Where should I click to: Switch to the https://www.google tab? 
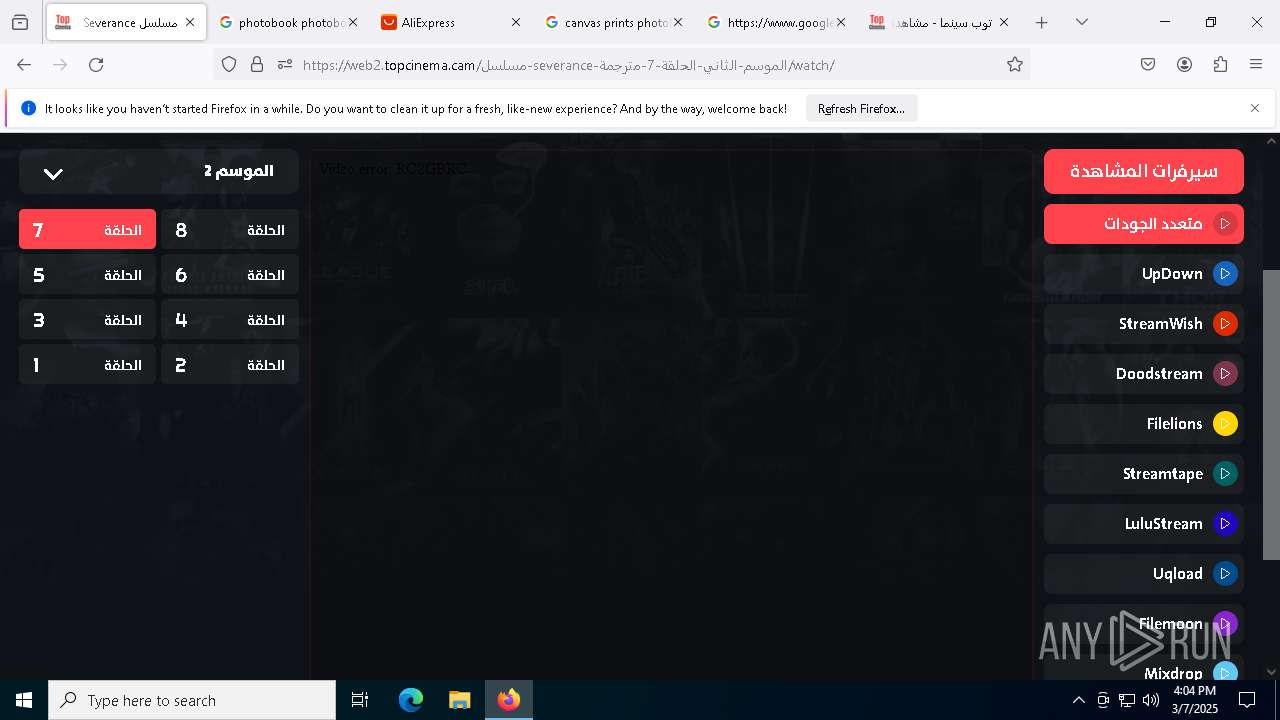click(x=775, y=22)
